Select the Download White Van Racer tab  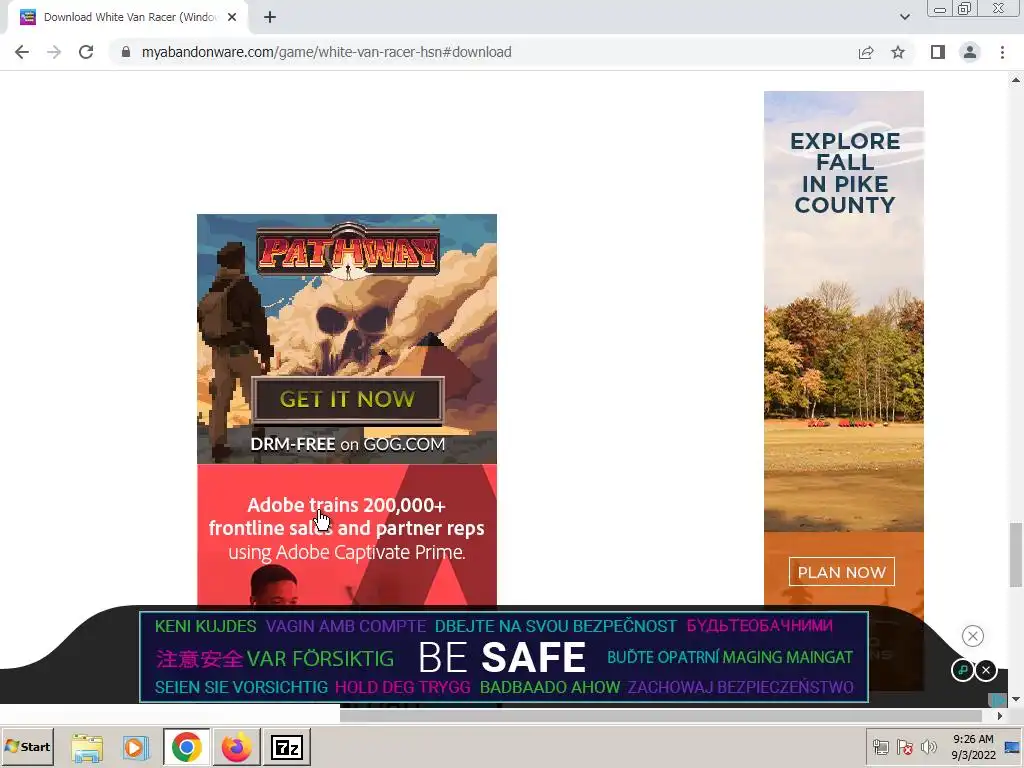(129, 17)
